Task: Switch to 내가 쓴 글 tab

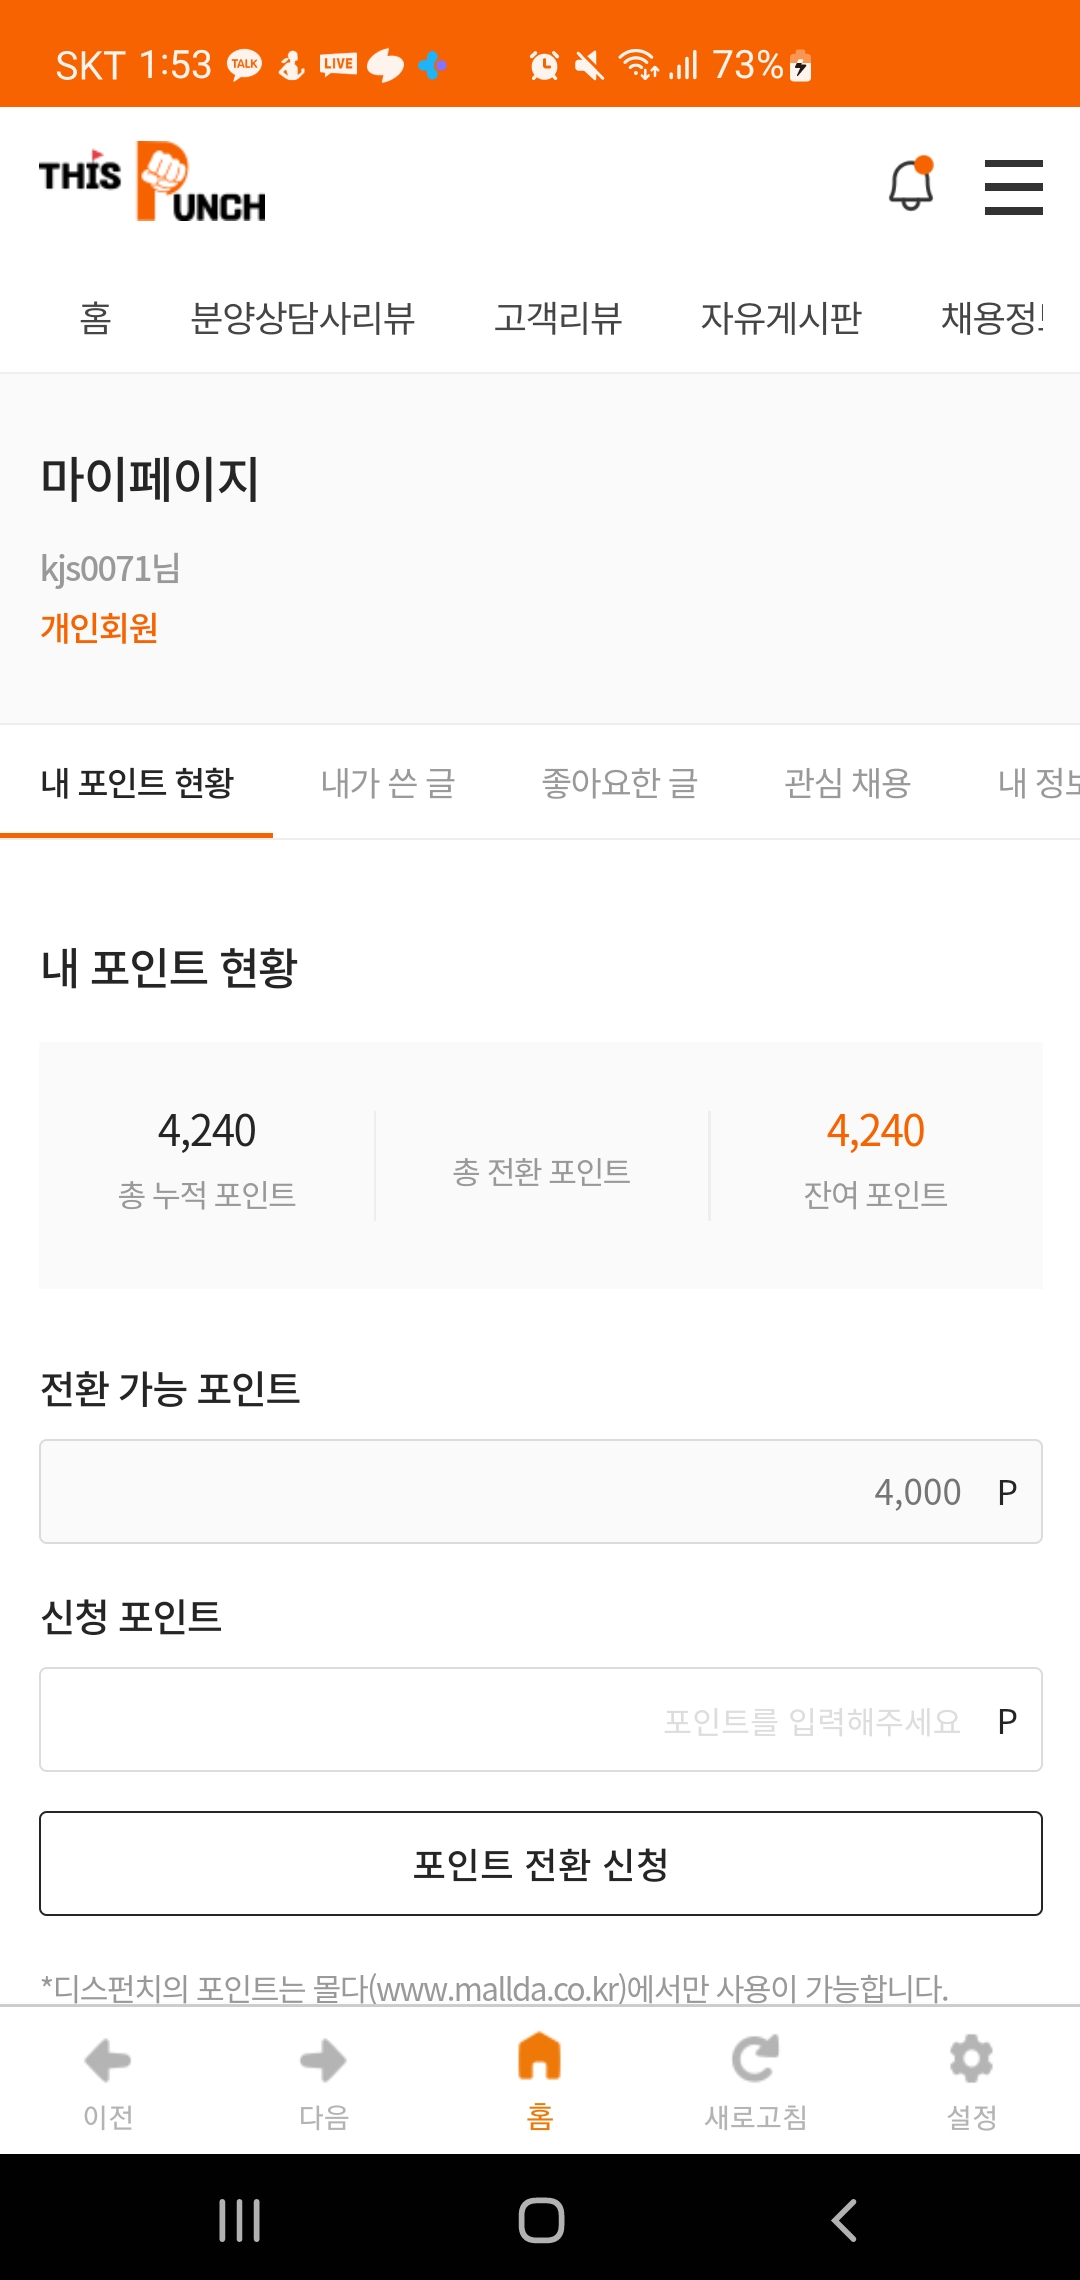Action: click(388, 783)
